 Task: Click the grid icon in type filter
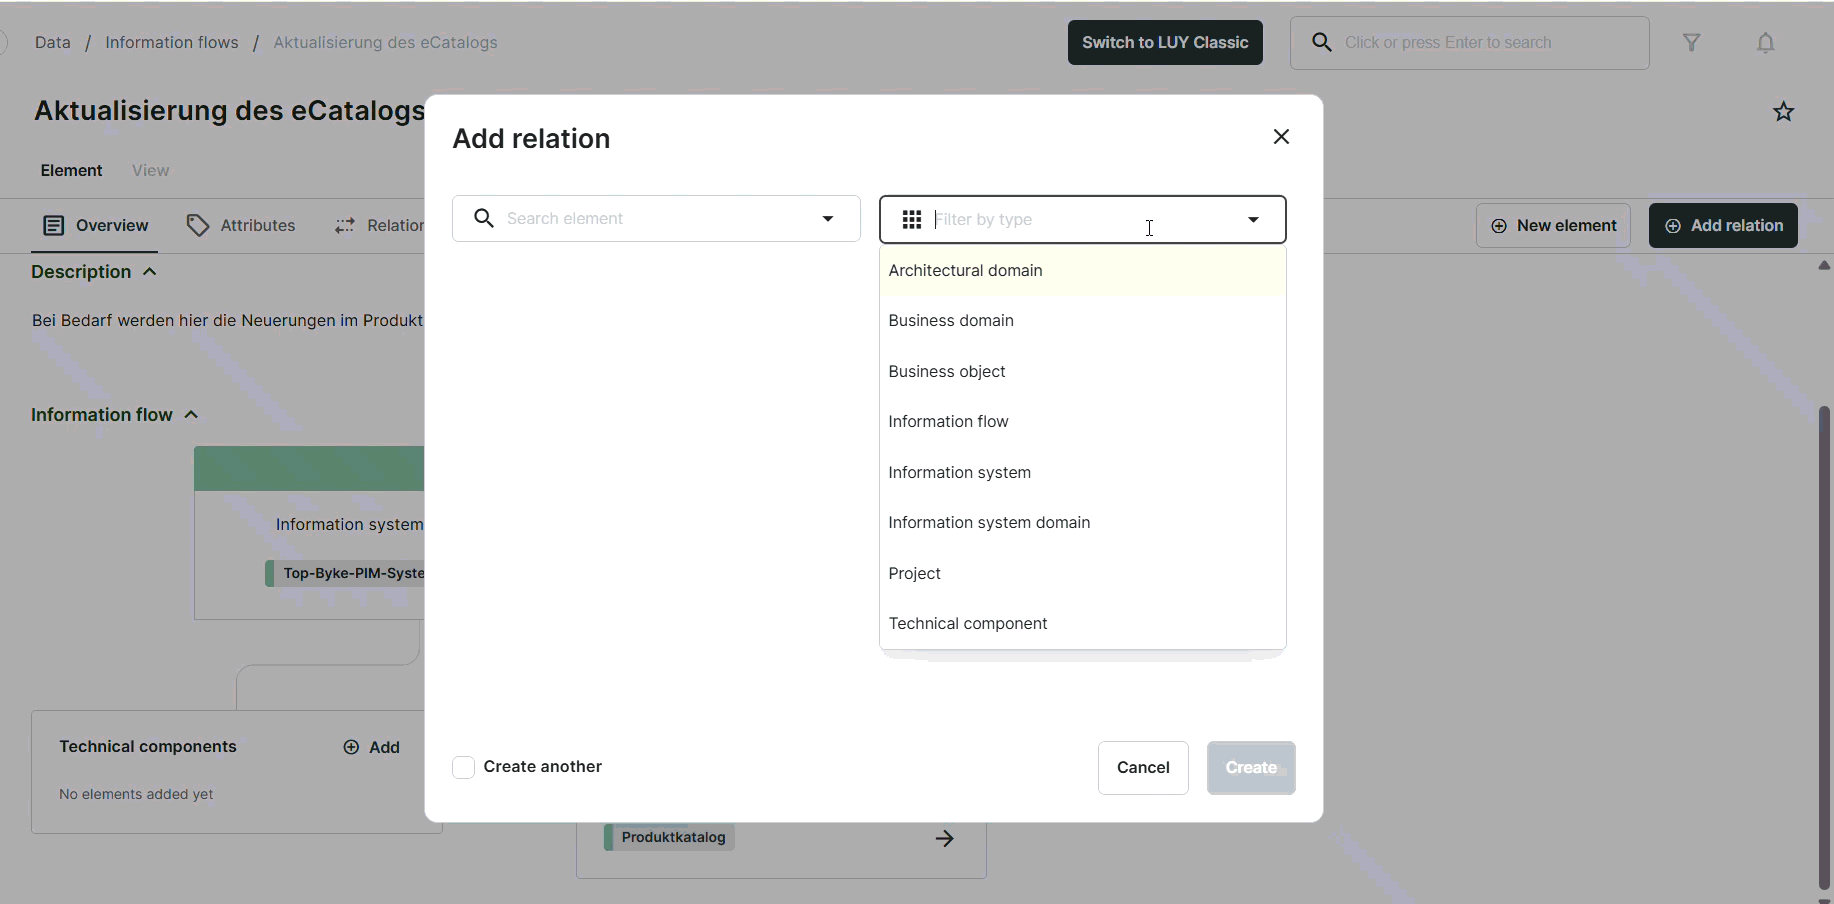(x=911, y=220)
